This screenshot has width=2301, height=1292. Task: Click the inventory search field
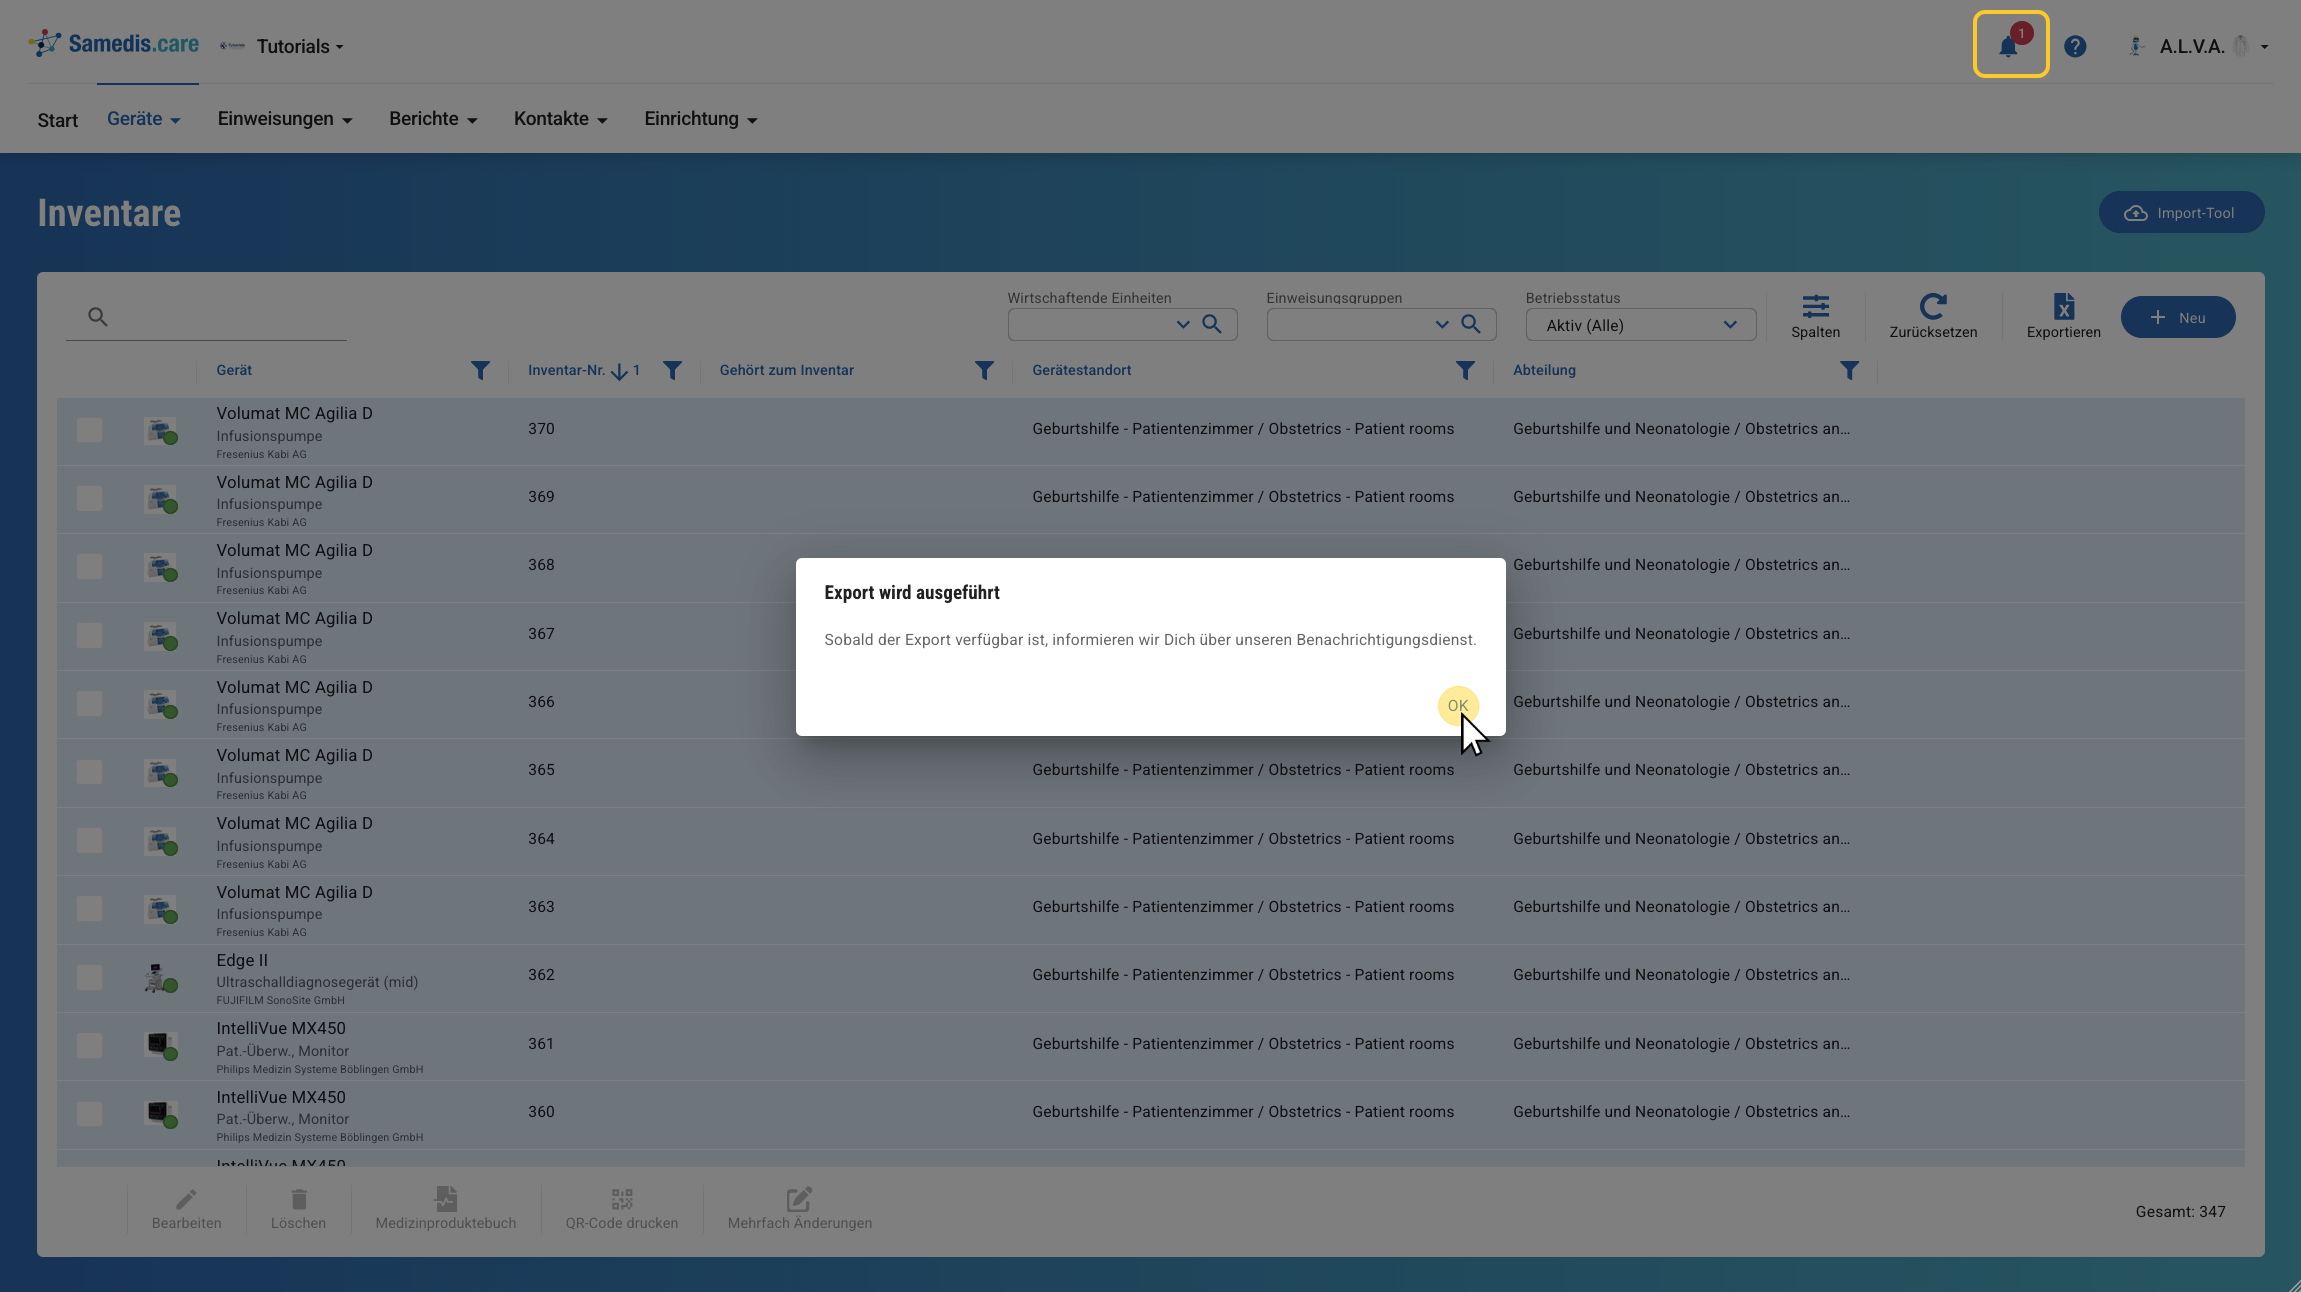[x=206, y=317]
